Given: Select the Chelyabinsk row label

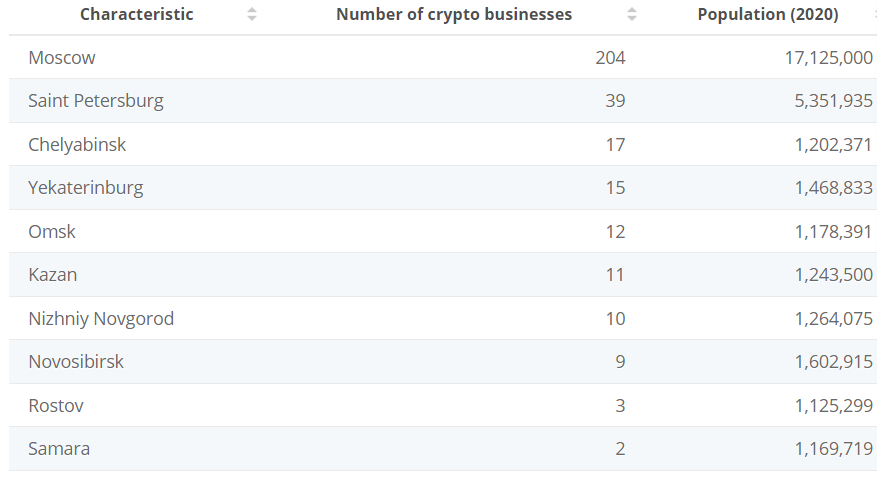Looking at the screenshot, I should pos(77,144).
